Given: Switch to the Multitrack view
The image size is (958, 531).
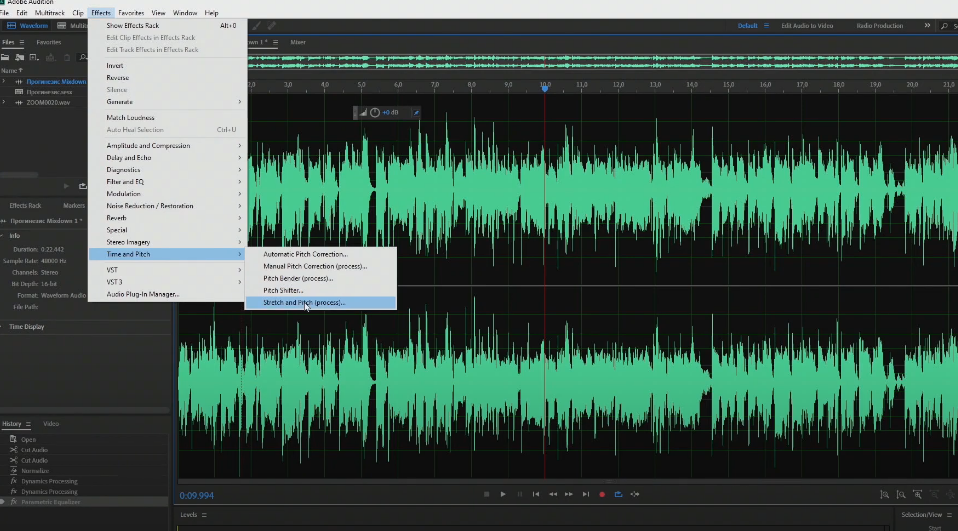Looking at the screenshot, I should (x=72, y=26).
